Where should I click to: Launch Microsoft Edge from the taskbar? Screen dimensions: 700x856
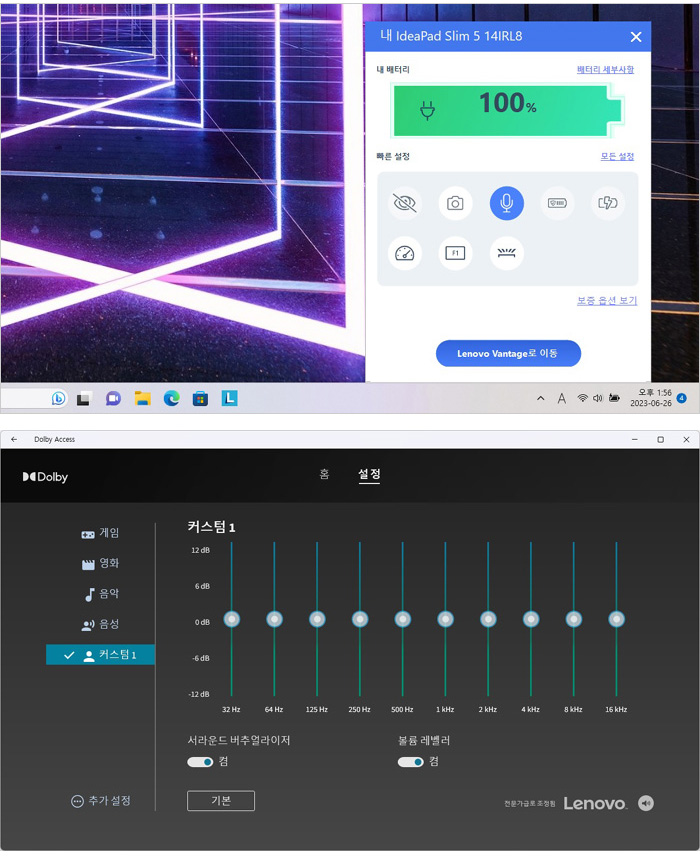point(171,399)
